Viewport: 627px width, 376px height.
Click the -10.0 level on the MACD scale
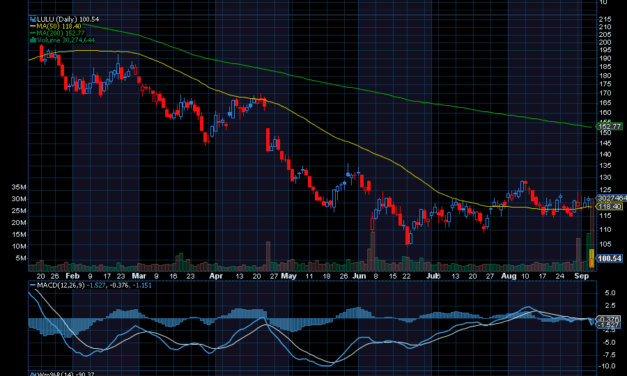607,366
